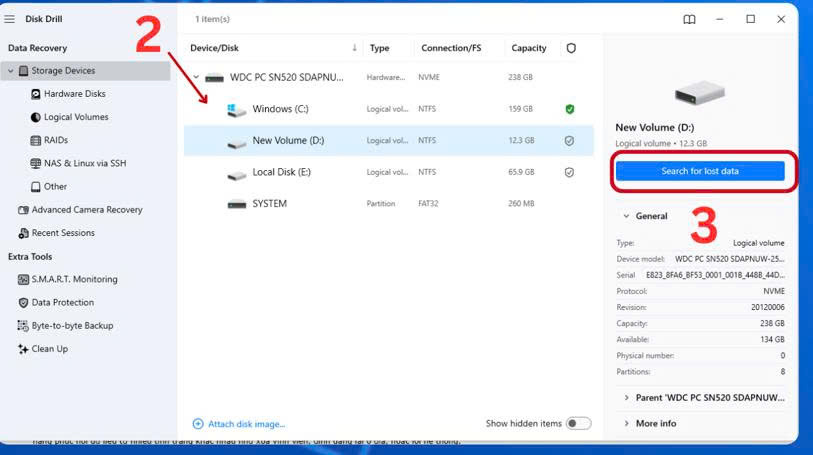Sort by Device/Disk column header
Screen dimensions: 813x455
pos(214,48)
